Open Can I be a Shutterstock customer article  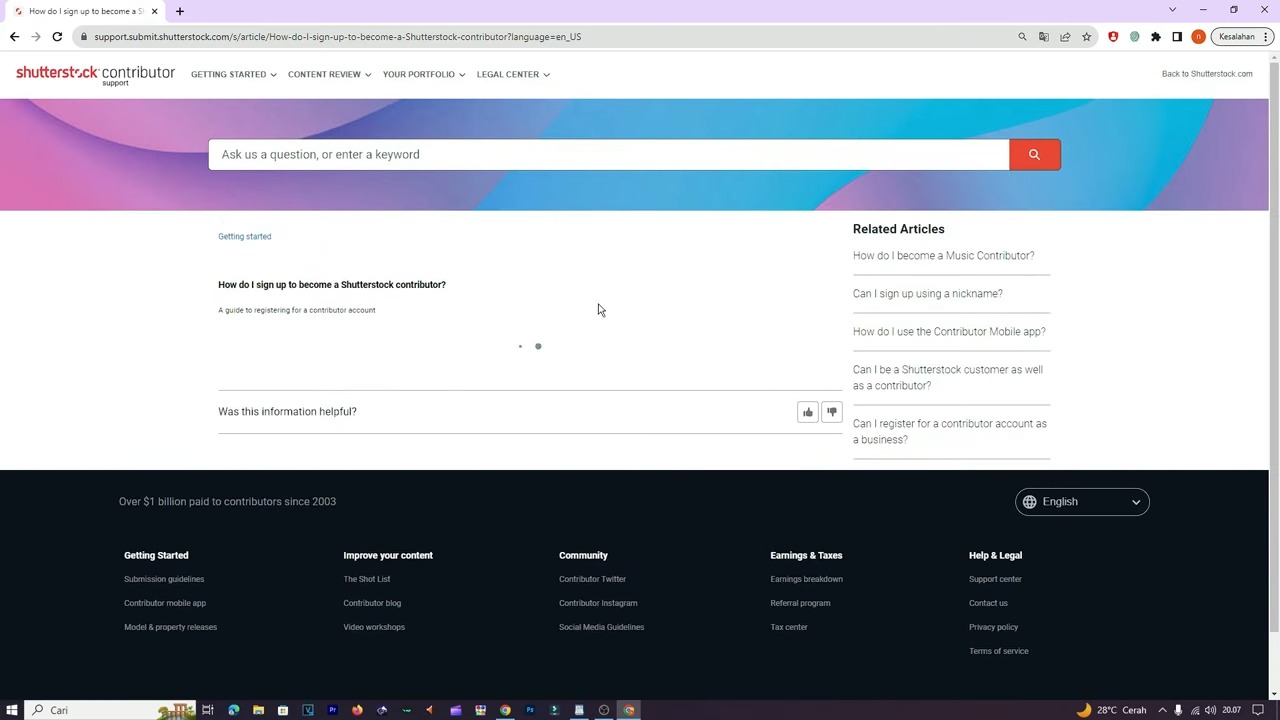tap(947, 378)
